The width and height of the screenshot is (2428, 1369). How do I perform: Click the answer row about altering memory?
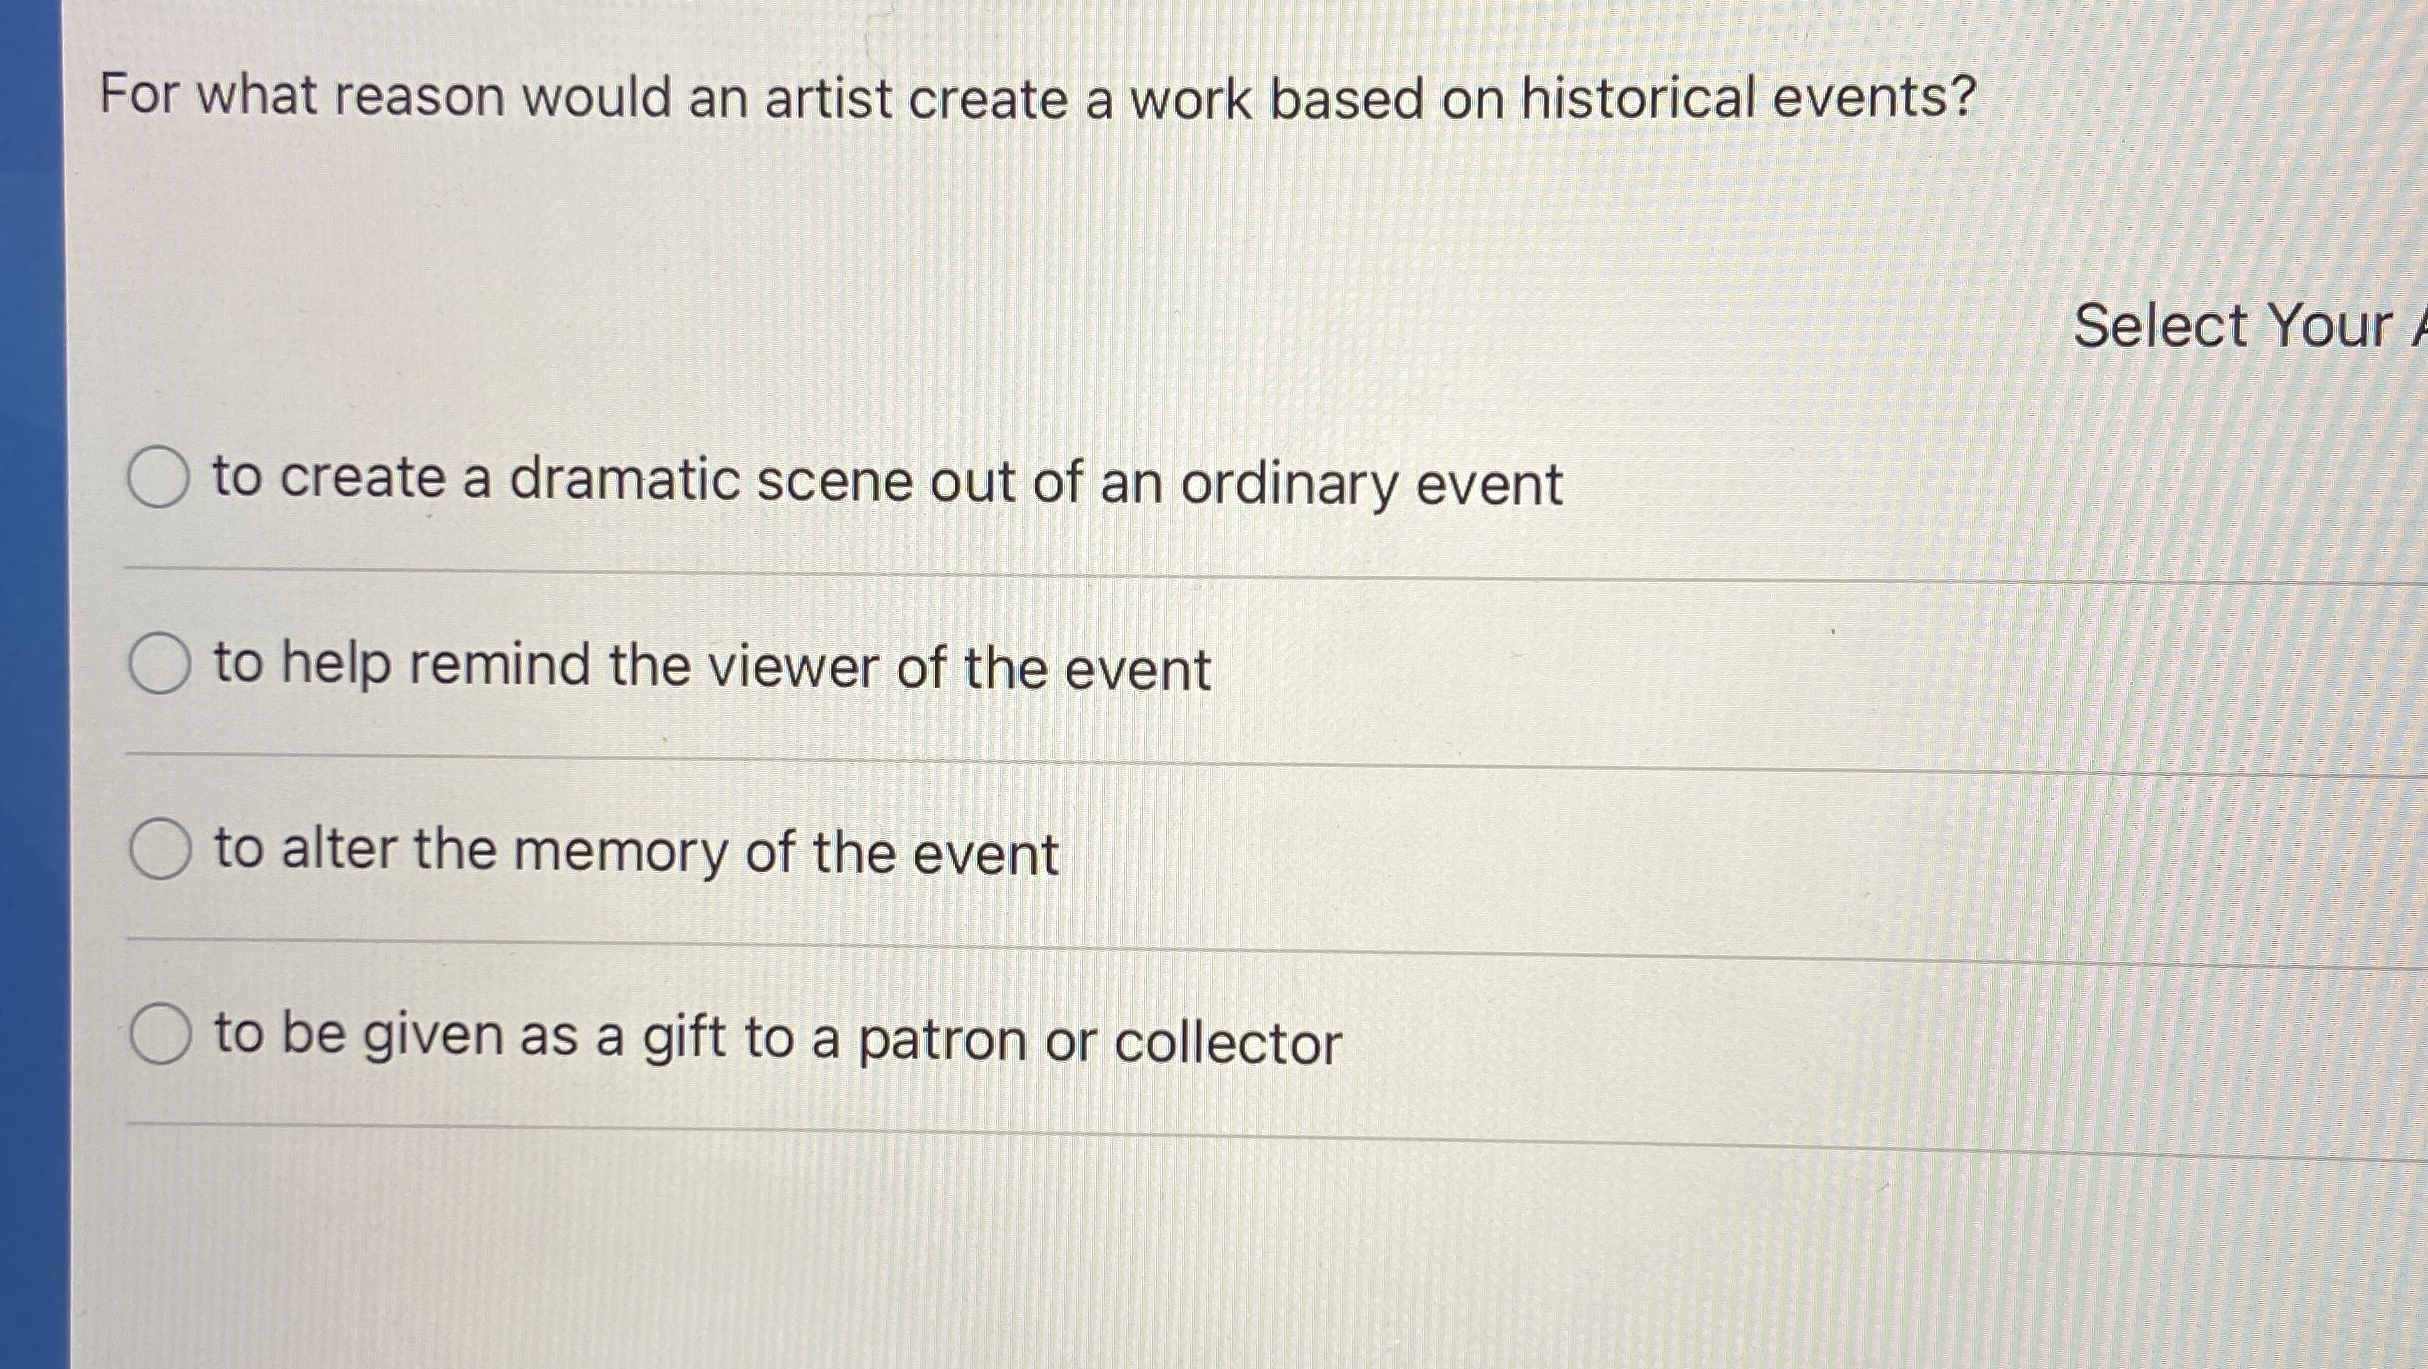click(634, 852)
